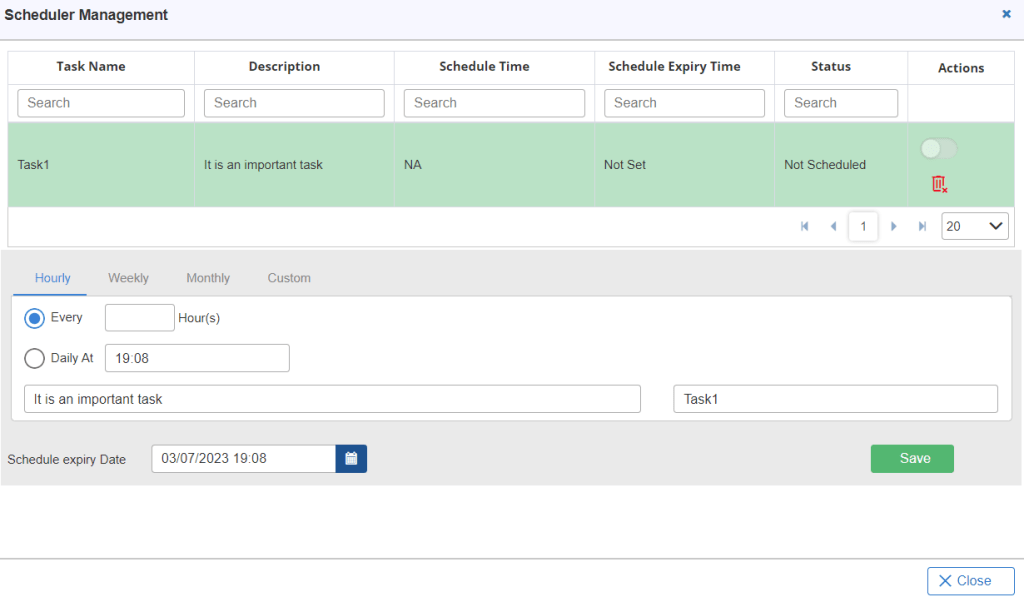Close the Scheduler Management dialog via X icon
The height and width of the screenshot is (597, 1024).
[1006, 14]
